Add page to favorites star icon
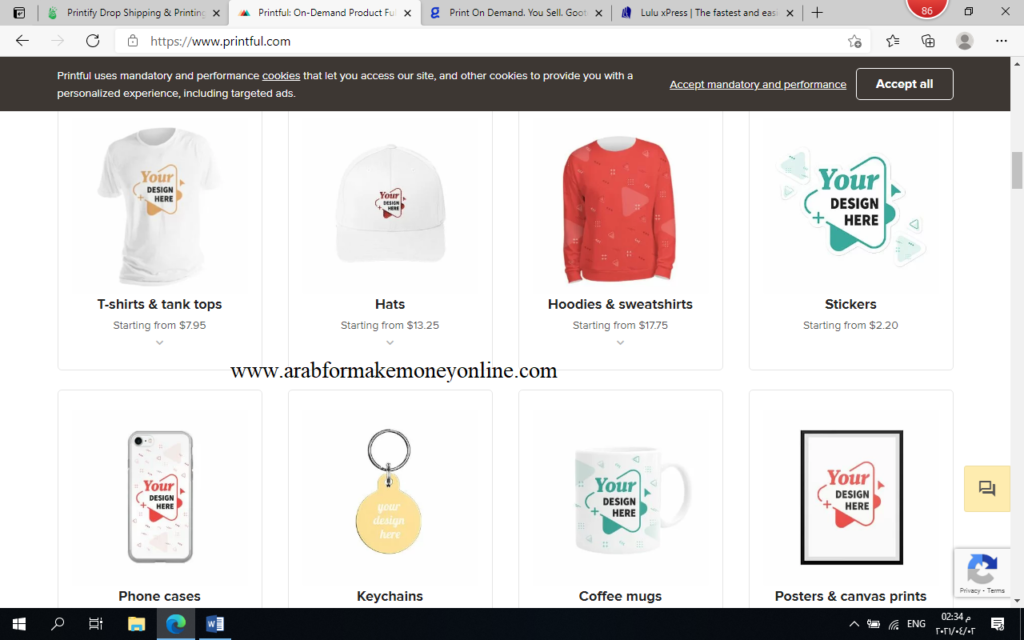This screenshot has height=640, width=1024. (854, 41)
